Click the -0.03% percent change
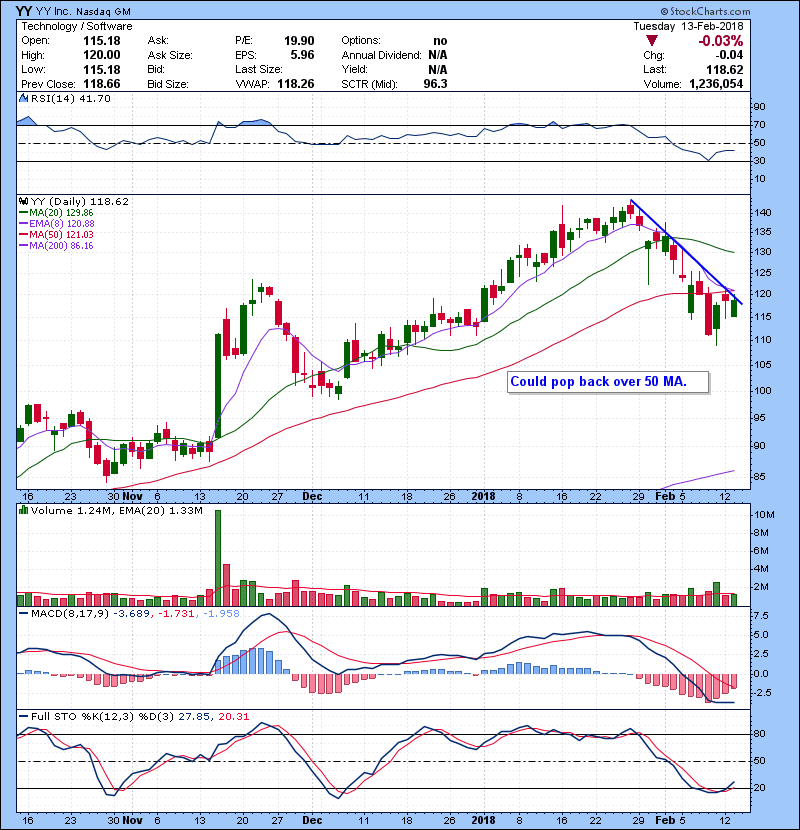800x830 pixels. [x=721, y=41]
